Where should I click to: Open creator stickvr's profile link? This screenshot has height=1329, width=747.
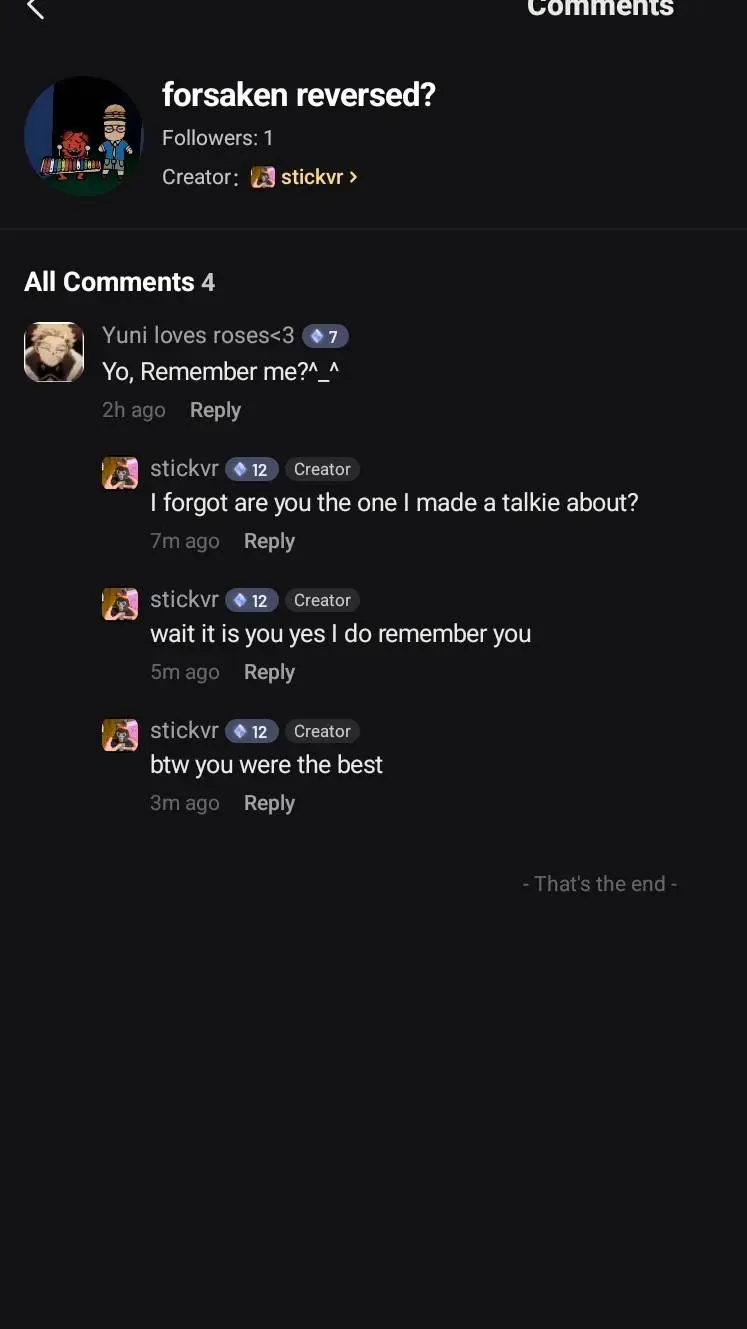(x=312, y=177)
